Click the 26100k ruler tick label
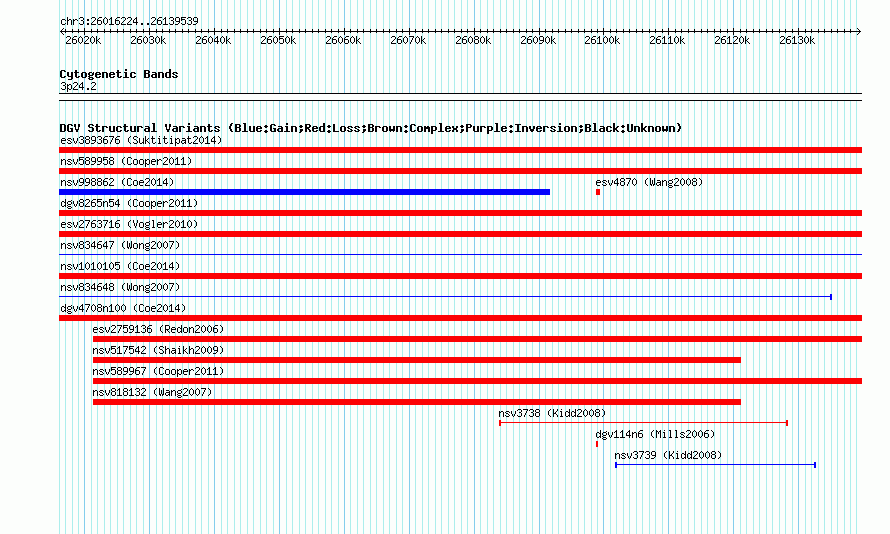Screen dimensions: 890x534 pos(602,41)
